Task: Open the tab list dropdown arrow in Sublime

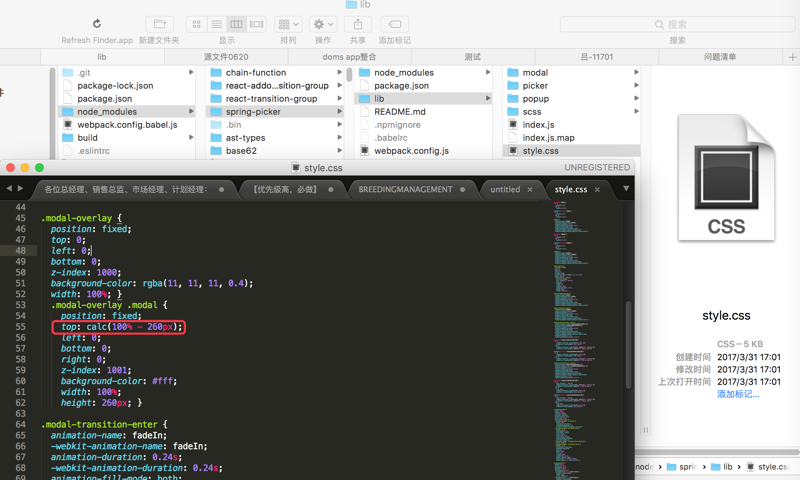Action: [626, 189]
